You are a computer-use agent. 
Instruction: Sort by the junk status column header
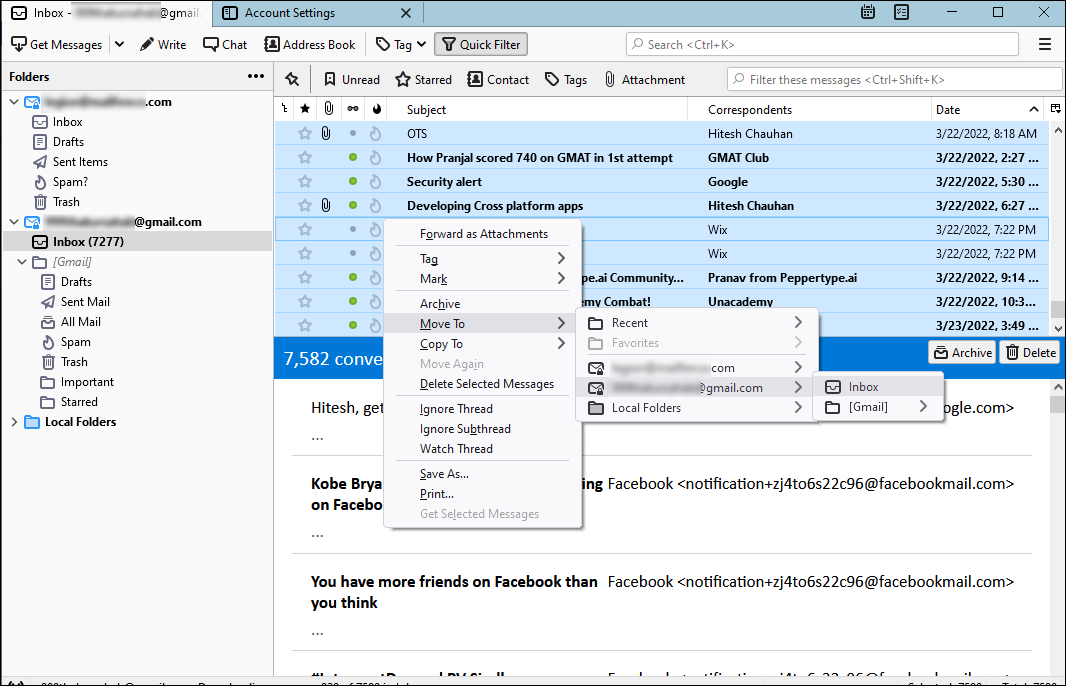point(377,109)
